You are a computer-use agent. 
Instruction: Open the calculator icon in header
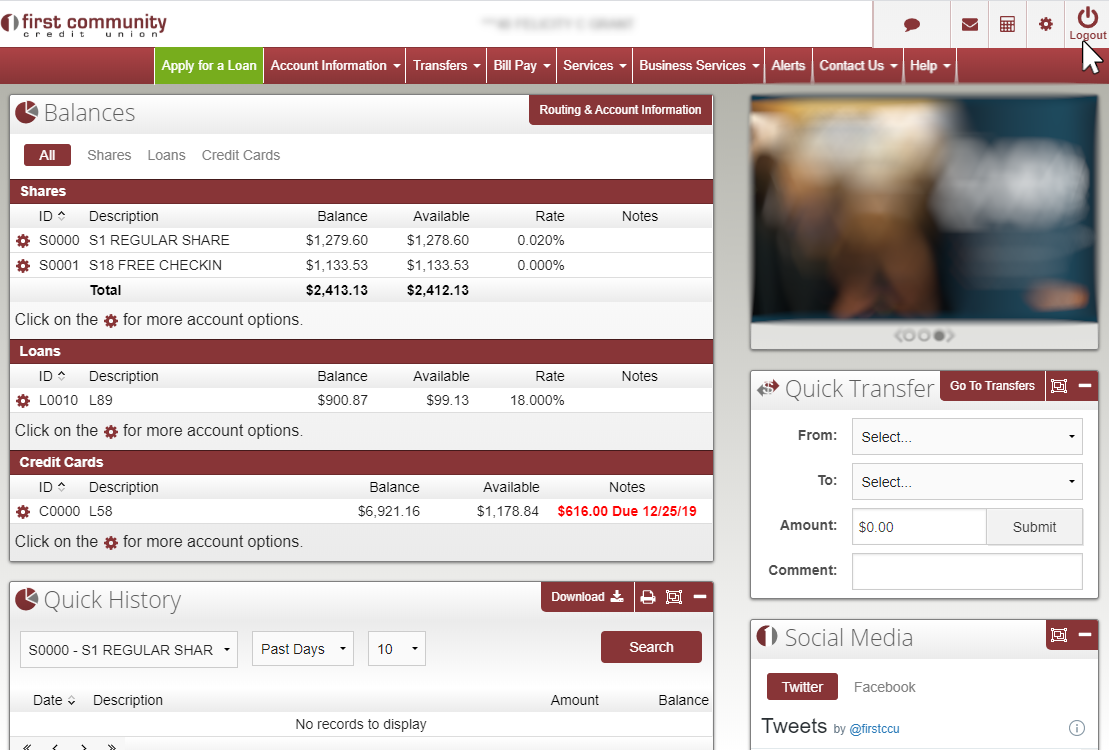tap(1007, 25)
